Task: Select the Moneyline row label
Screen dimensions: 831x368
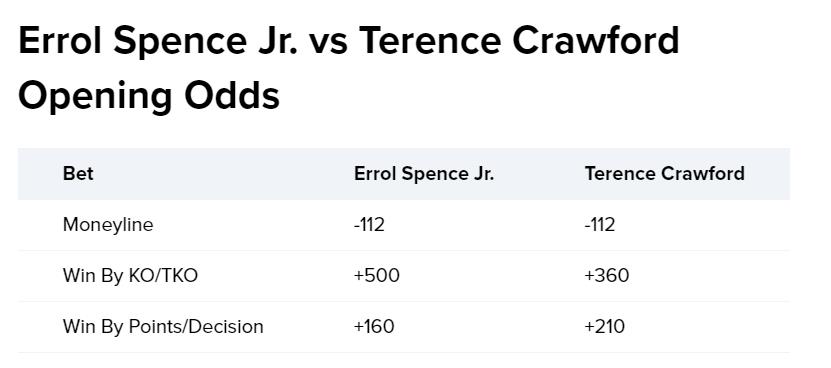Action: coord(108,225)
